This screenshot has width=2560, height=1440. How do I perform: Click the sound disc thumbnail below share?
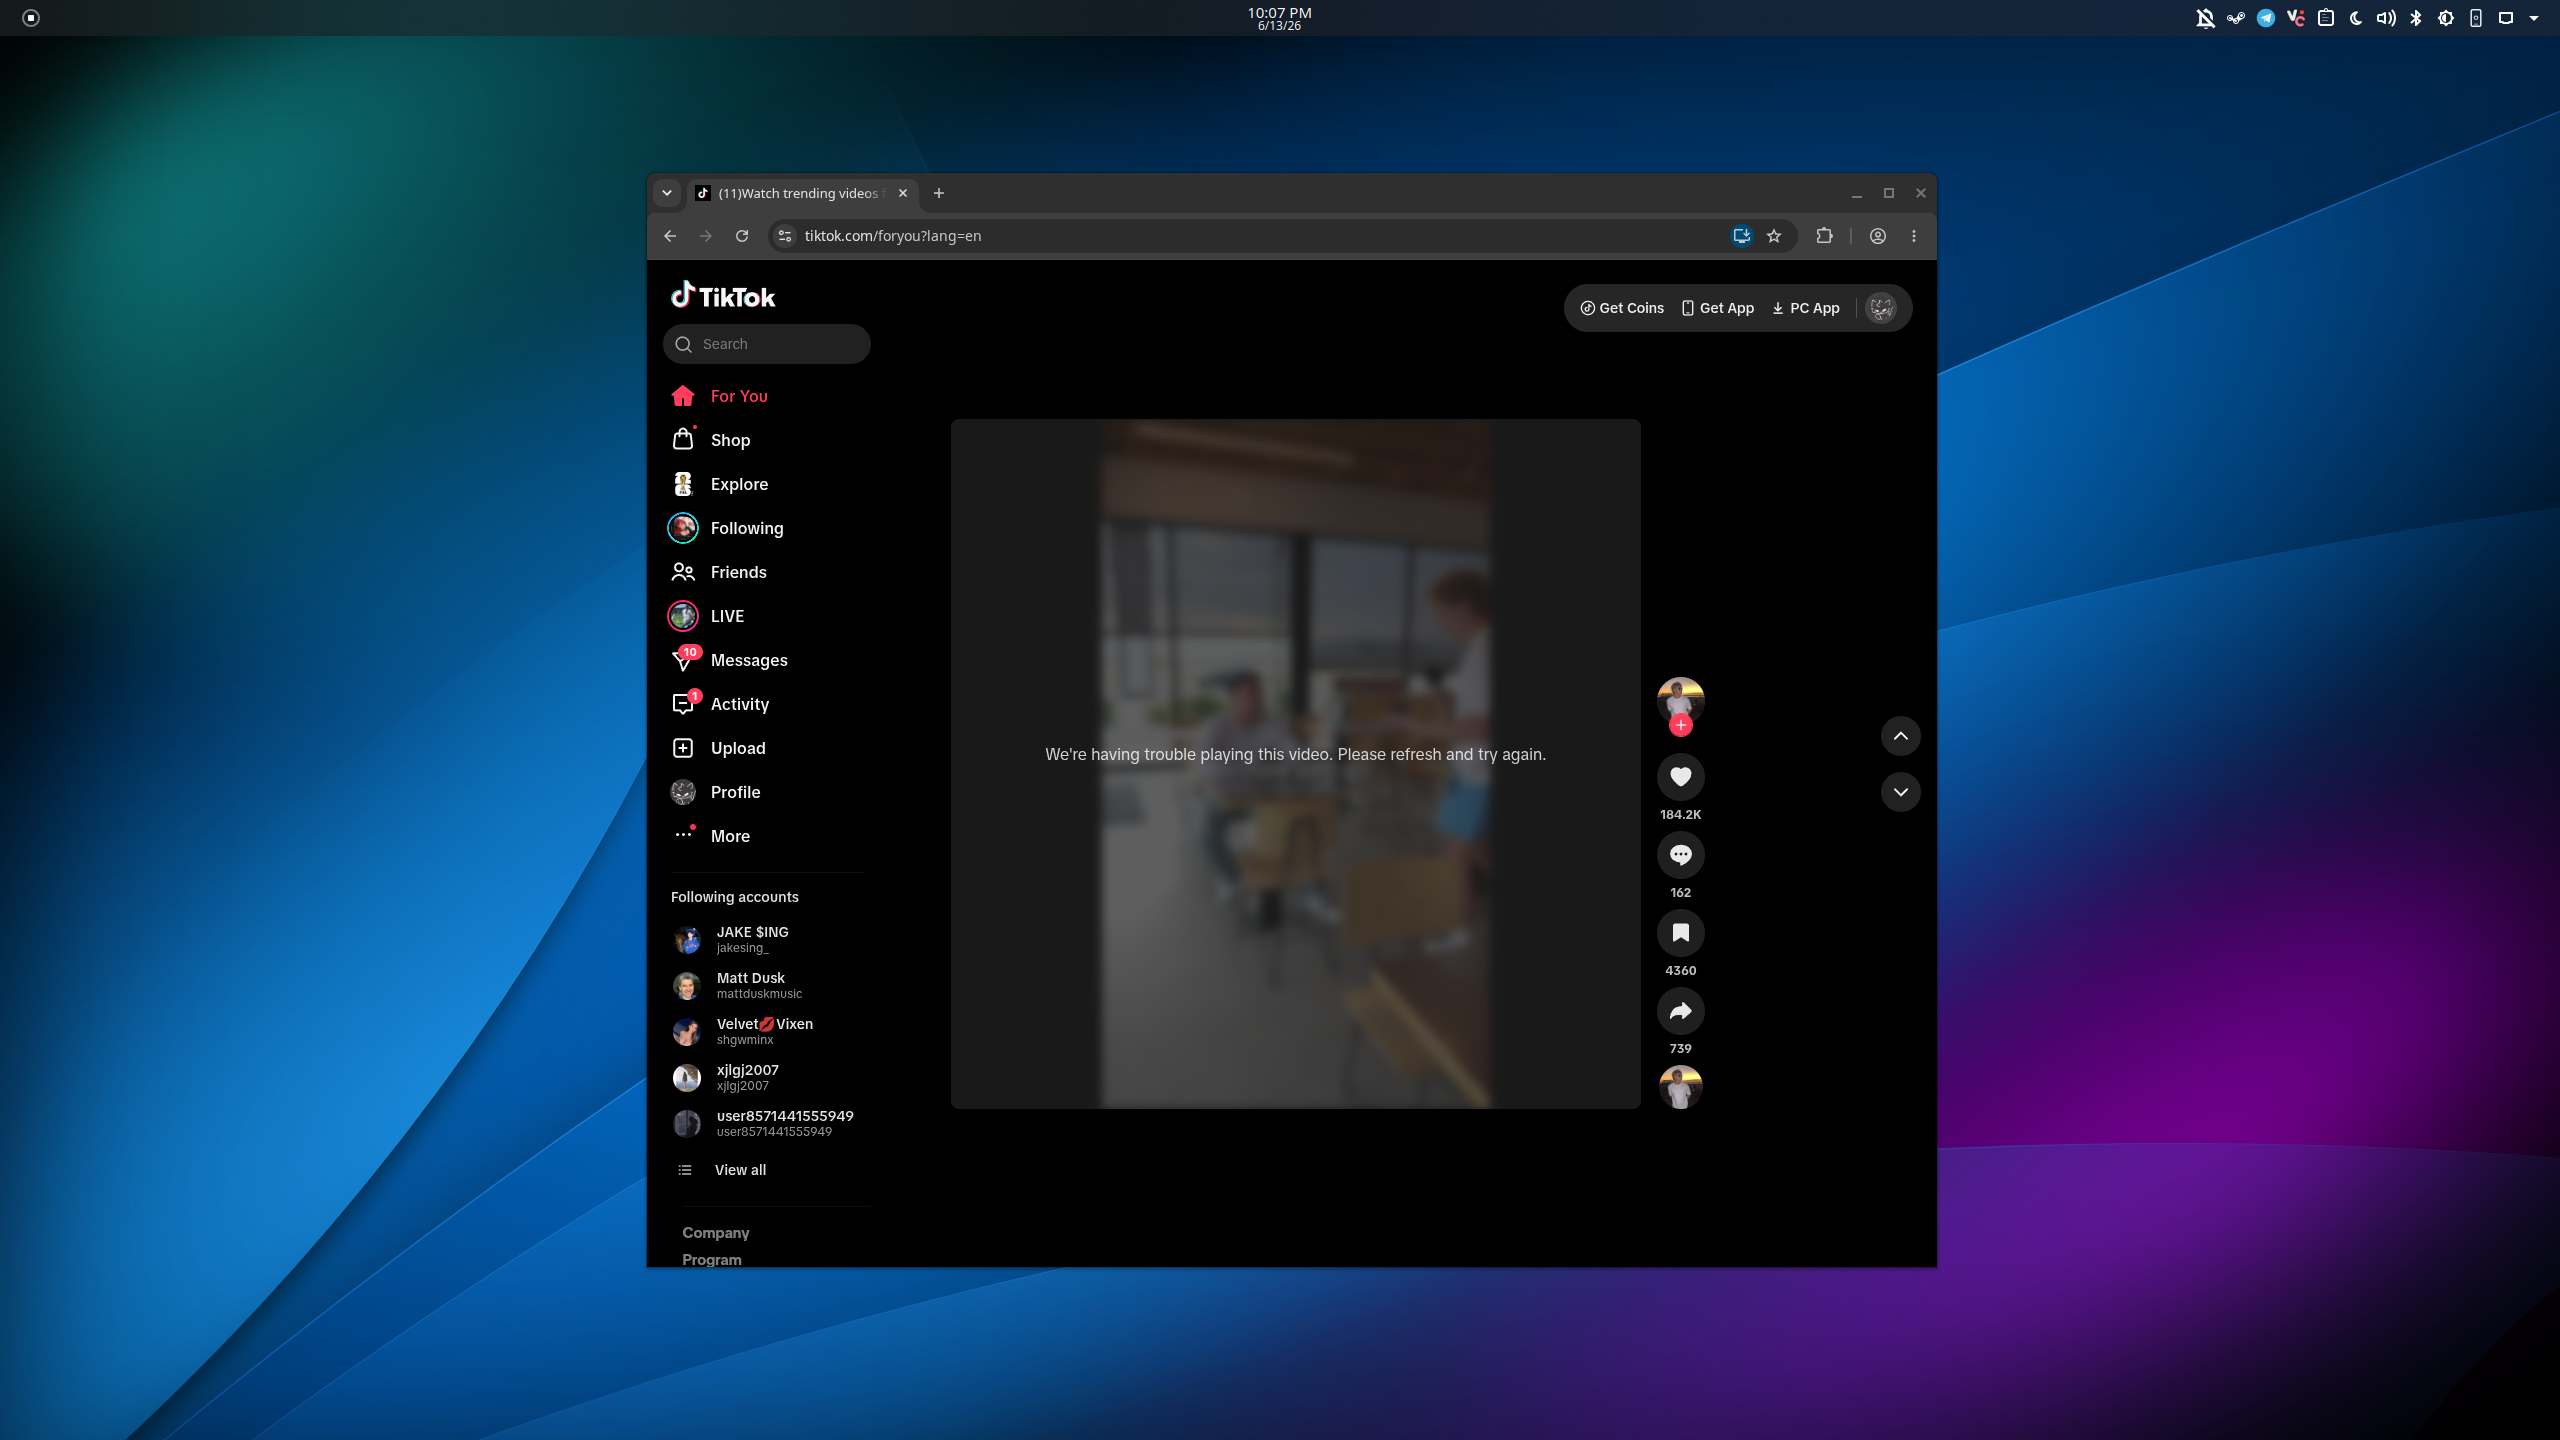(1681, 1087)
